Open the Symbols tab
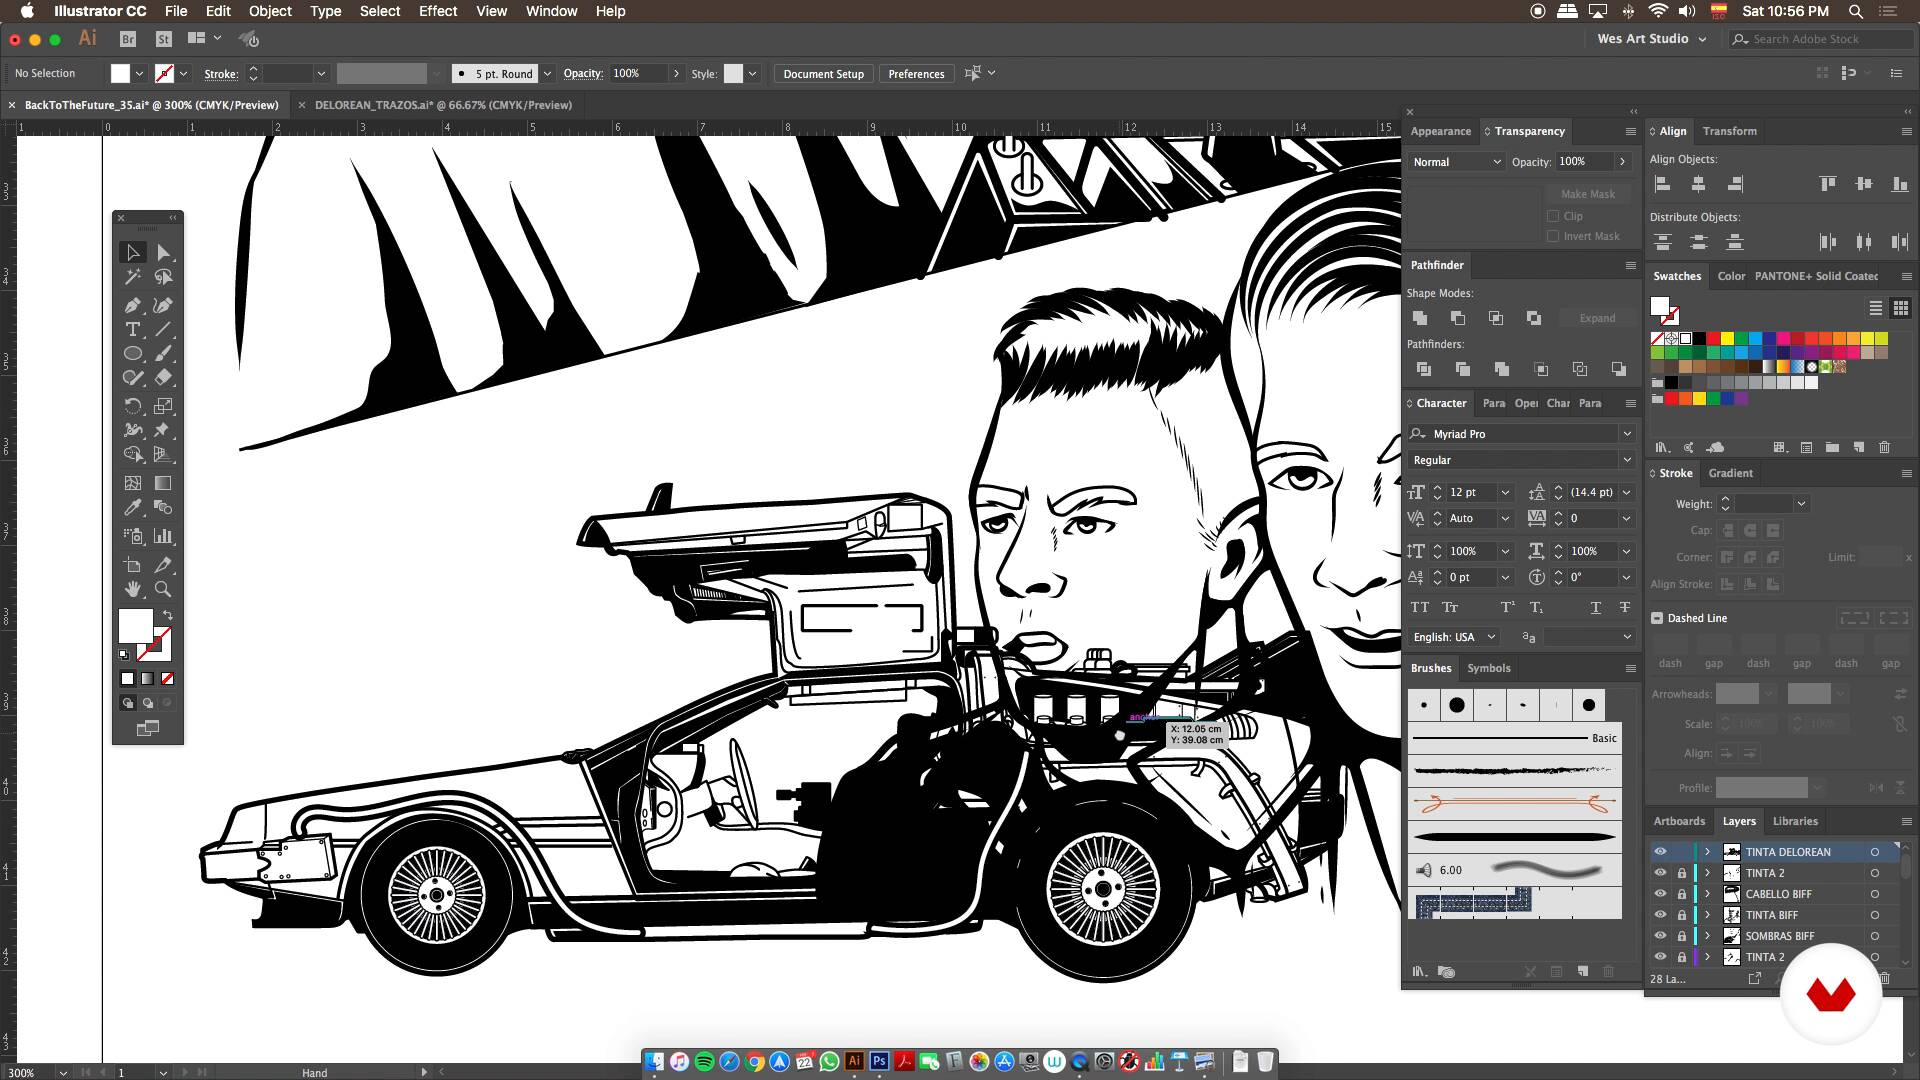 (x=1488, y=668)
